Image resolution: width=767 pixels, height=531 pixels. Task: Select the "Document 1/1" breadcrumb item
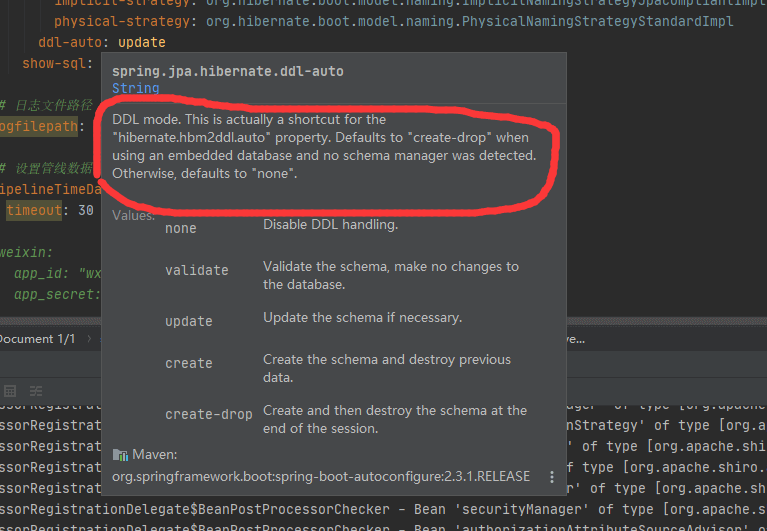point(38,339)
